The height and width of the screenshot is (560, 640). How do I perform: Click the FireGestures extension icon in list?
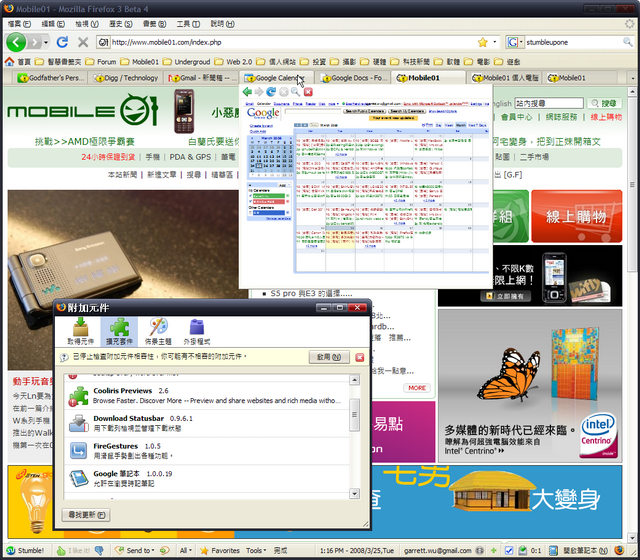[x=78, y=451]
